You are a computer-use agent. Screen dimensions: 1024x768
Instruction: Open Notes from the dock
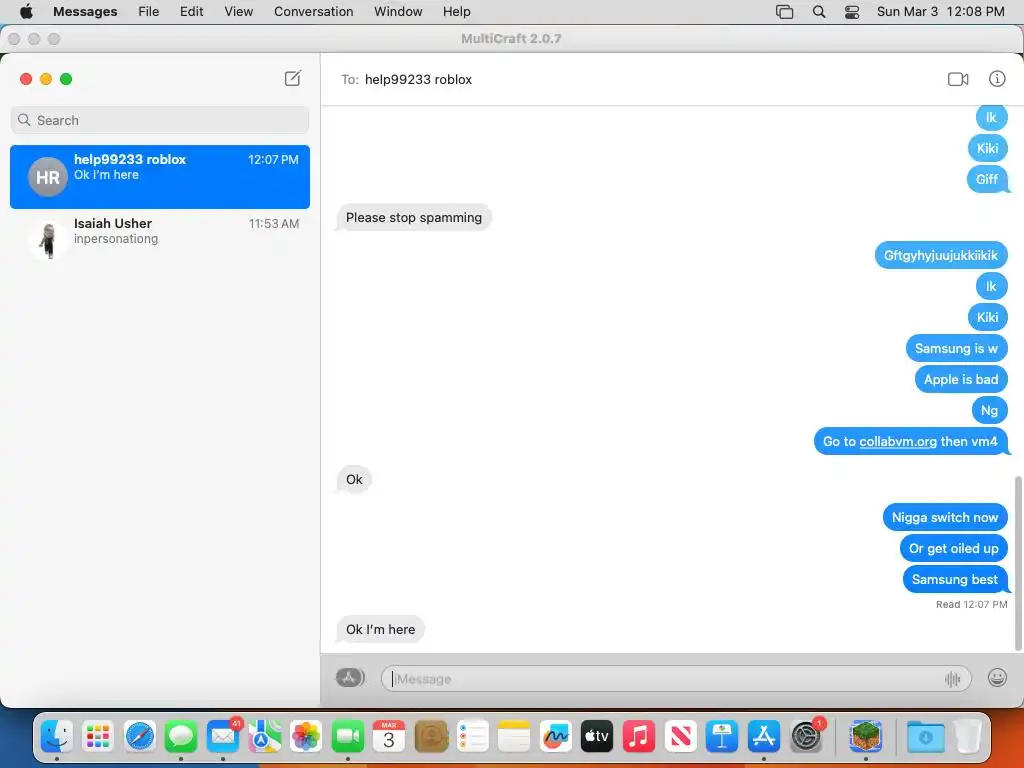click(514, 737)
